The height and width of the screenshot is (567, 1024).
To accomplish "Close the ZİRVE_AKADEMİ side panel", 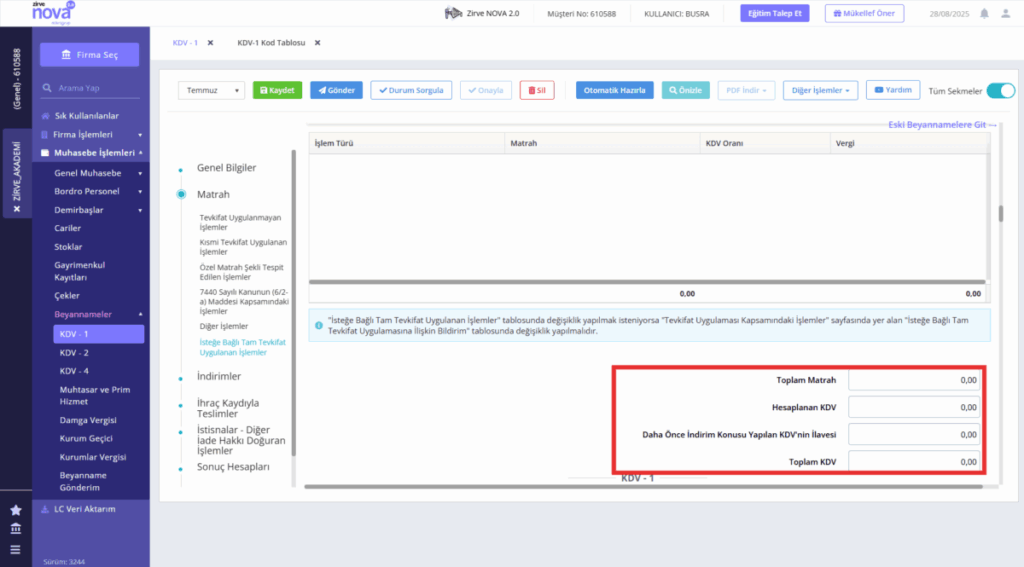I will (x=17, y=209).
